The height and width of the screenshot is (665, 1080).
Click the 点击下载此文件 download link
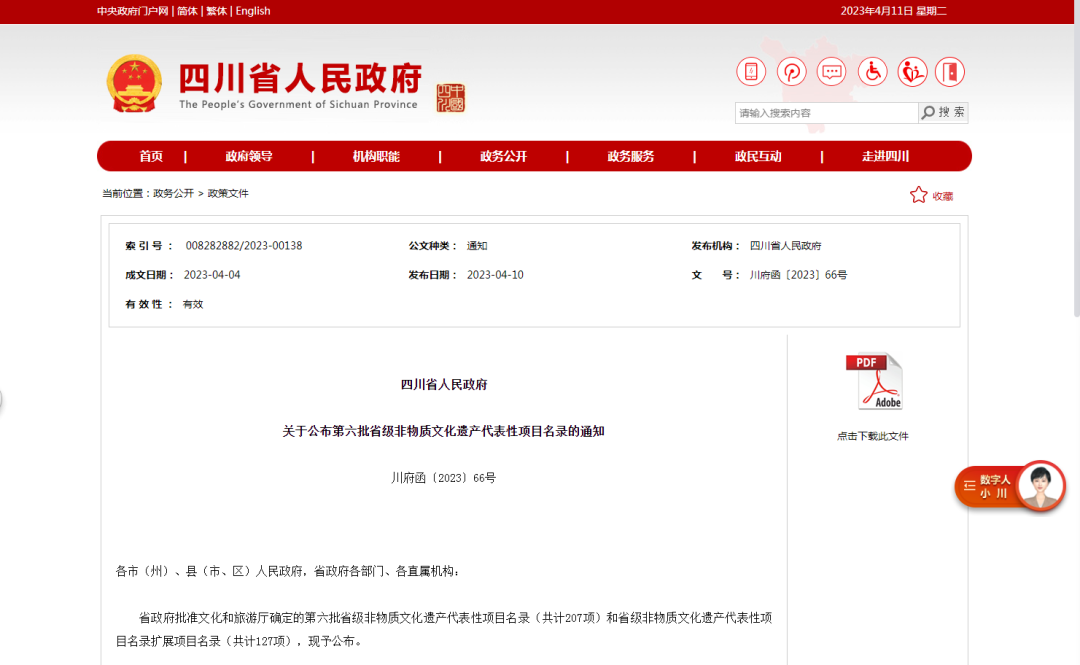pyautogui.click(x=872, y=436)
